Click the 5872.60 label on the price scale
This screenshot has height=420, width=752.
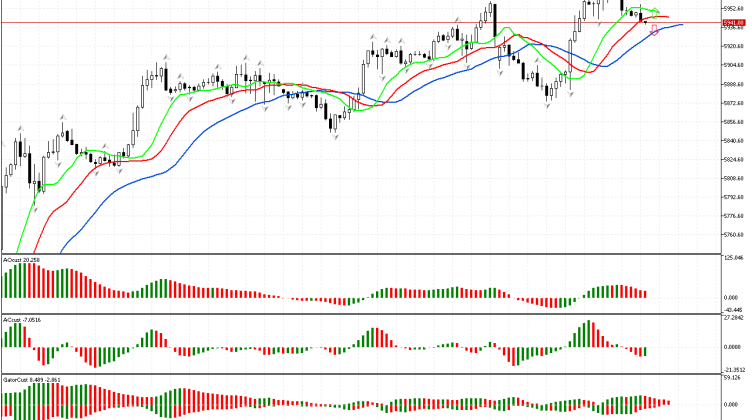click(x=735, y=103)
